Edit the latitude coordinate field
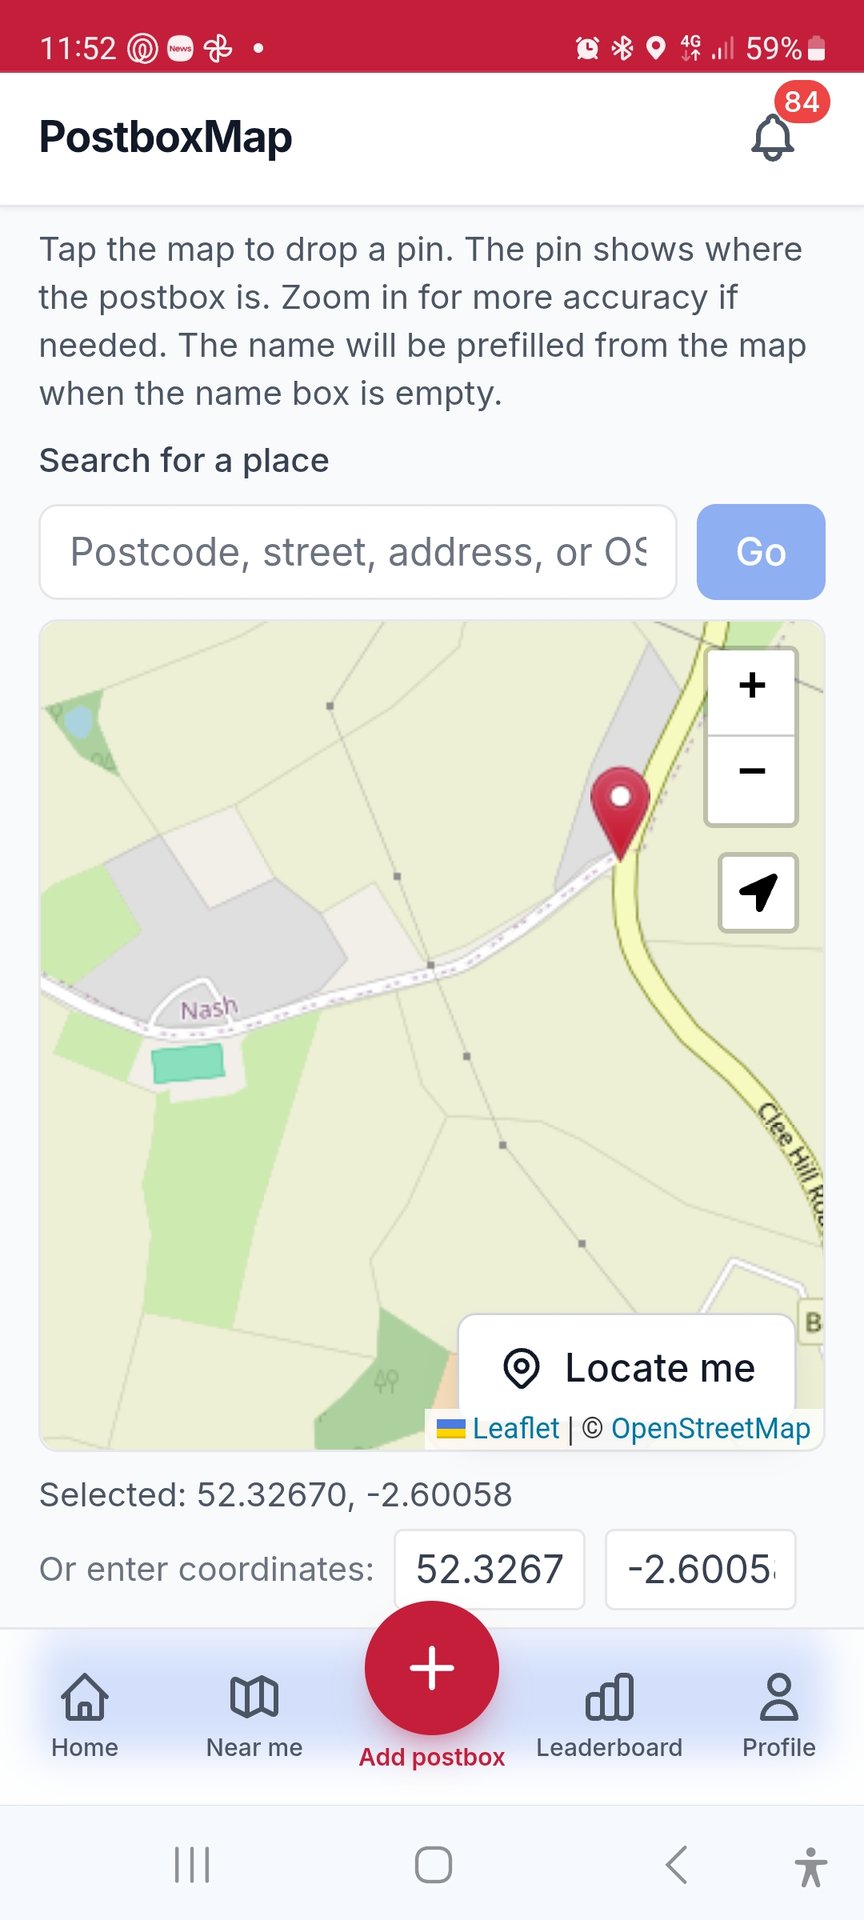This screenshot has width=864, height=1920. 489,1569
